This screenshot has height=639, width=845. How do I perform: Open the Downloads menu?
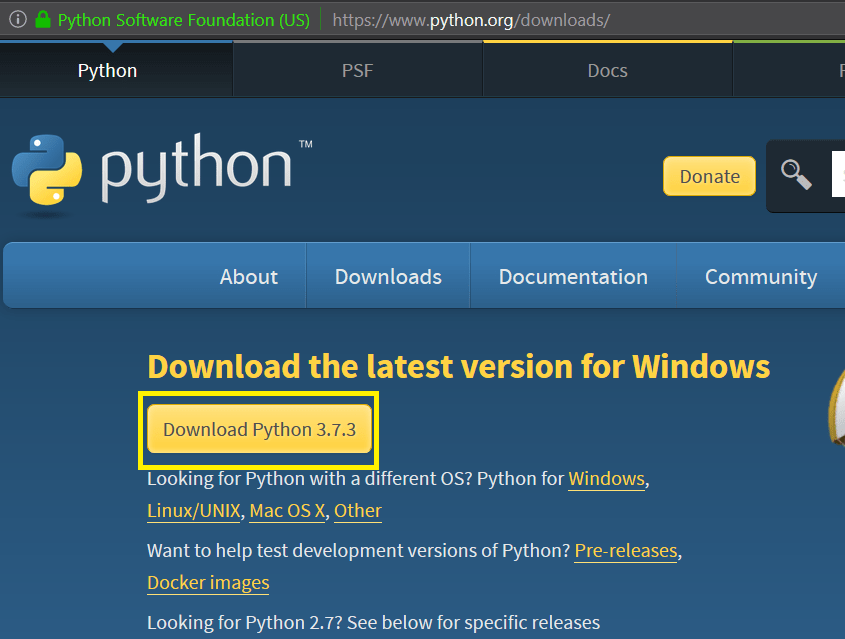click(388, 276)
